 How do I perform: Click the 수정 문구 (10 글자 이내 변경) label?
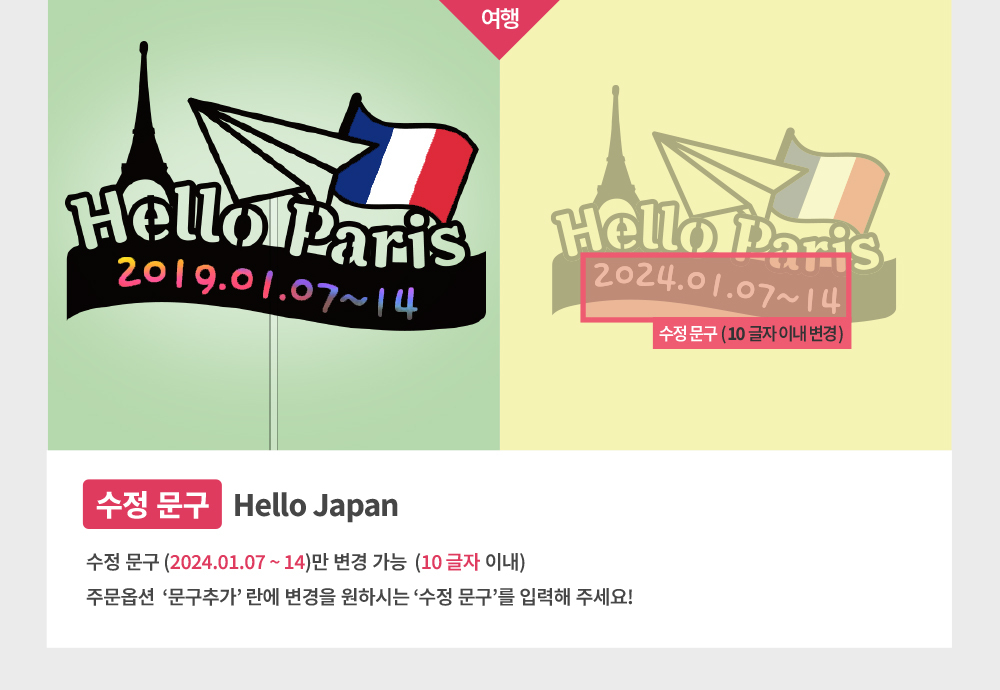tap(751, 334)
